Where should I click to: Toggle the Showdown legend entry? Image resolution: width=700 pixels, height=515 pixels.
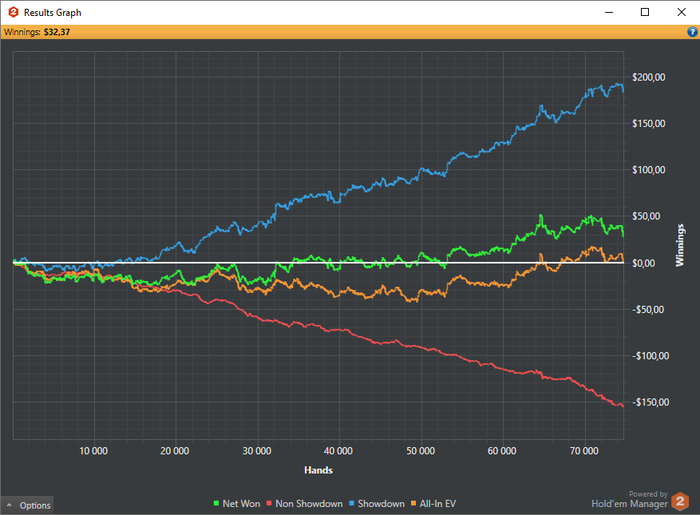point(377,503)
